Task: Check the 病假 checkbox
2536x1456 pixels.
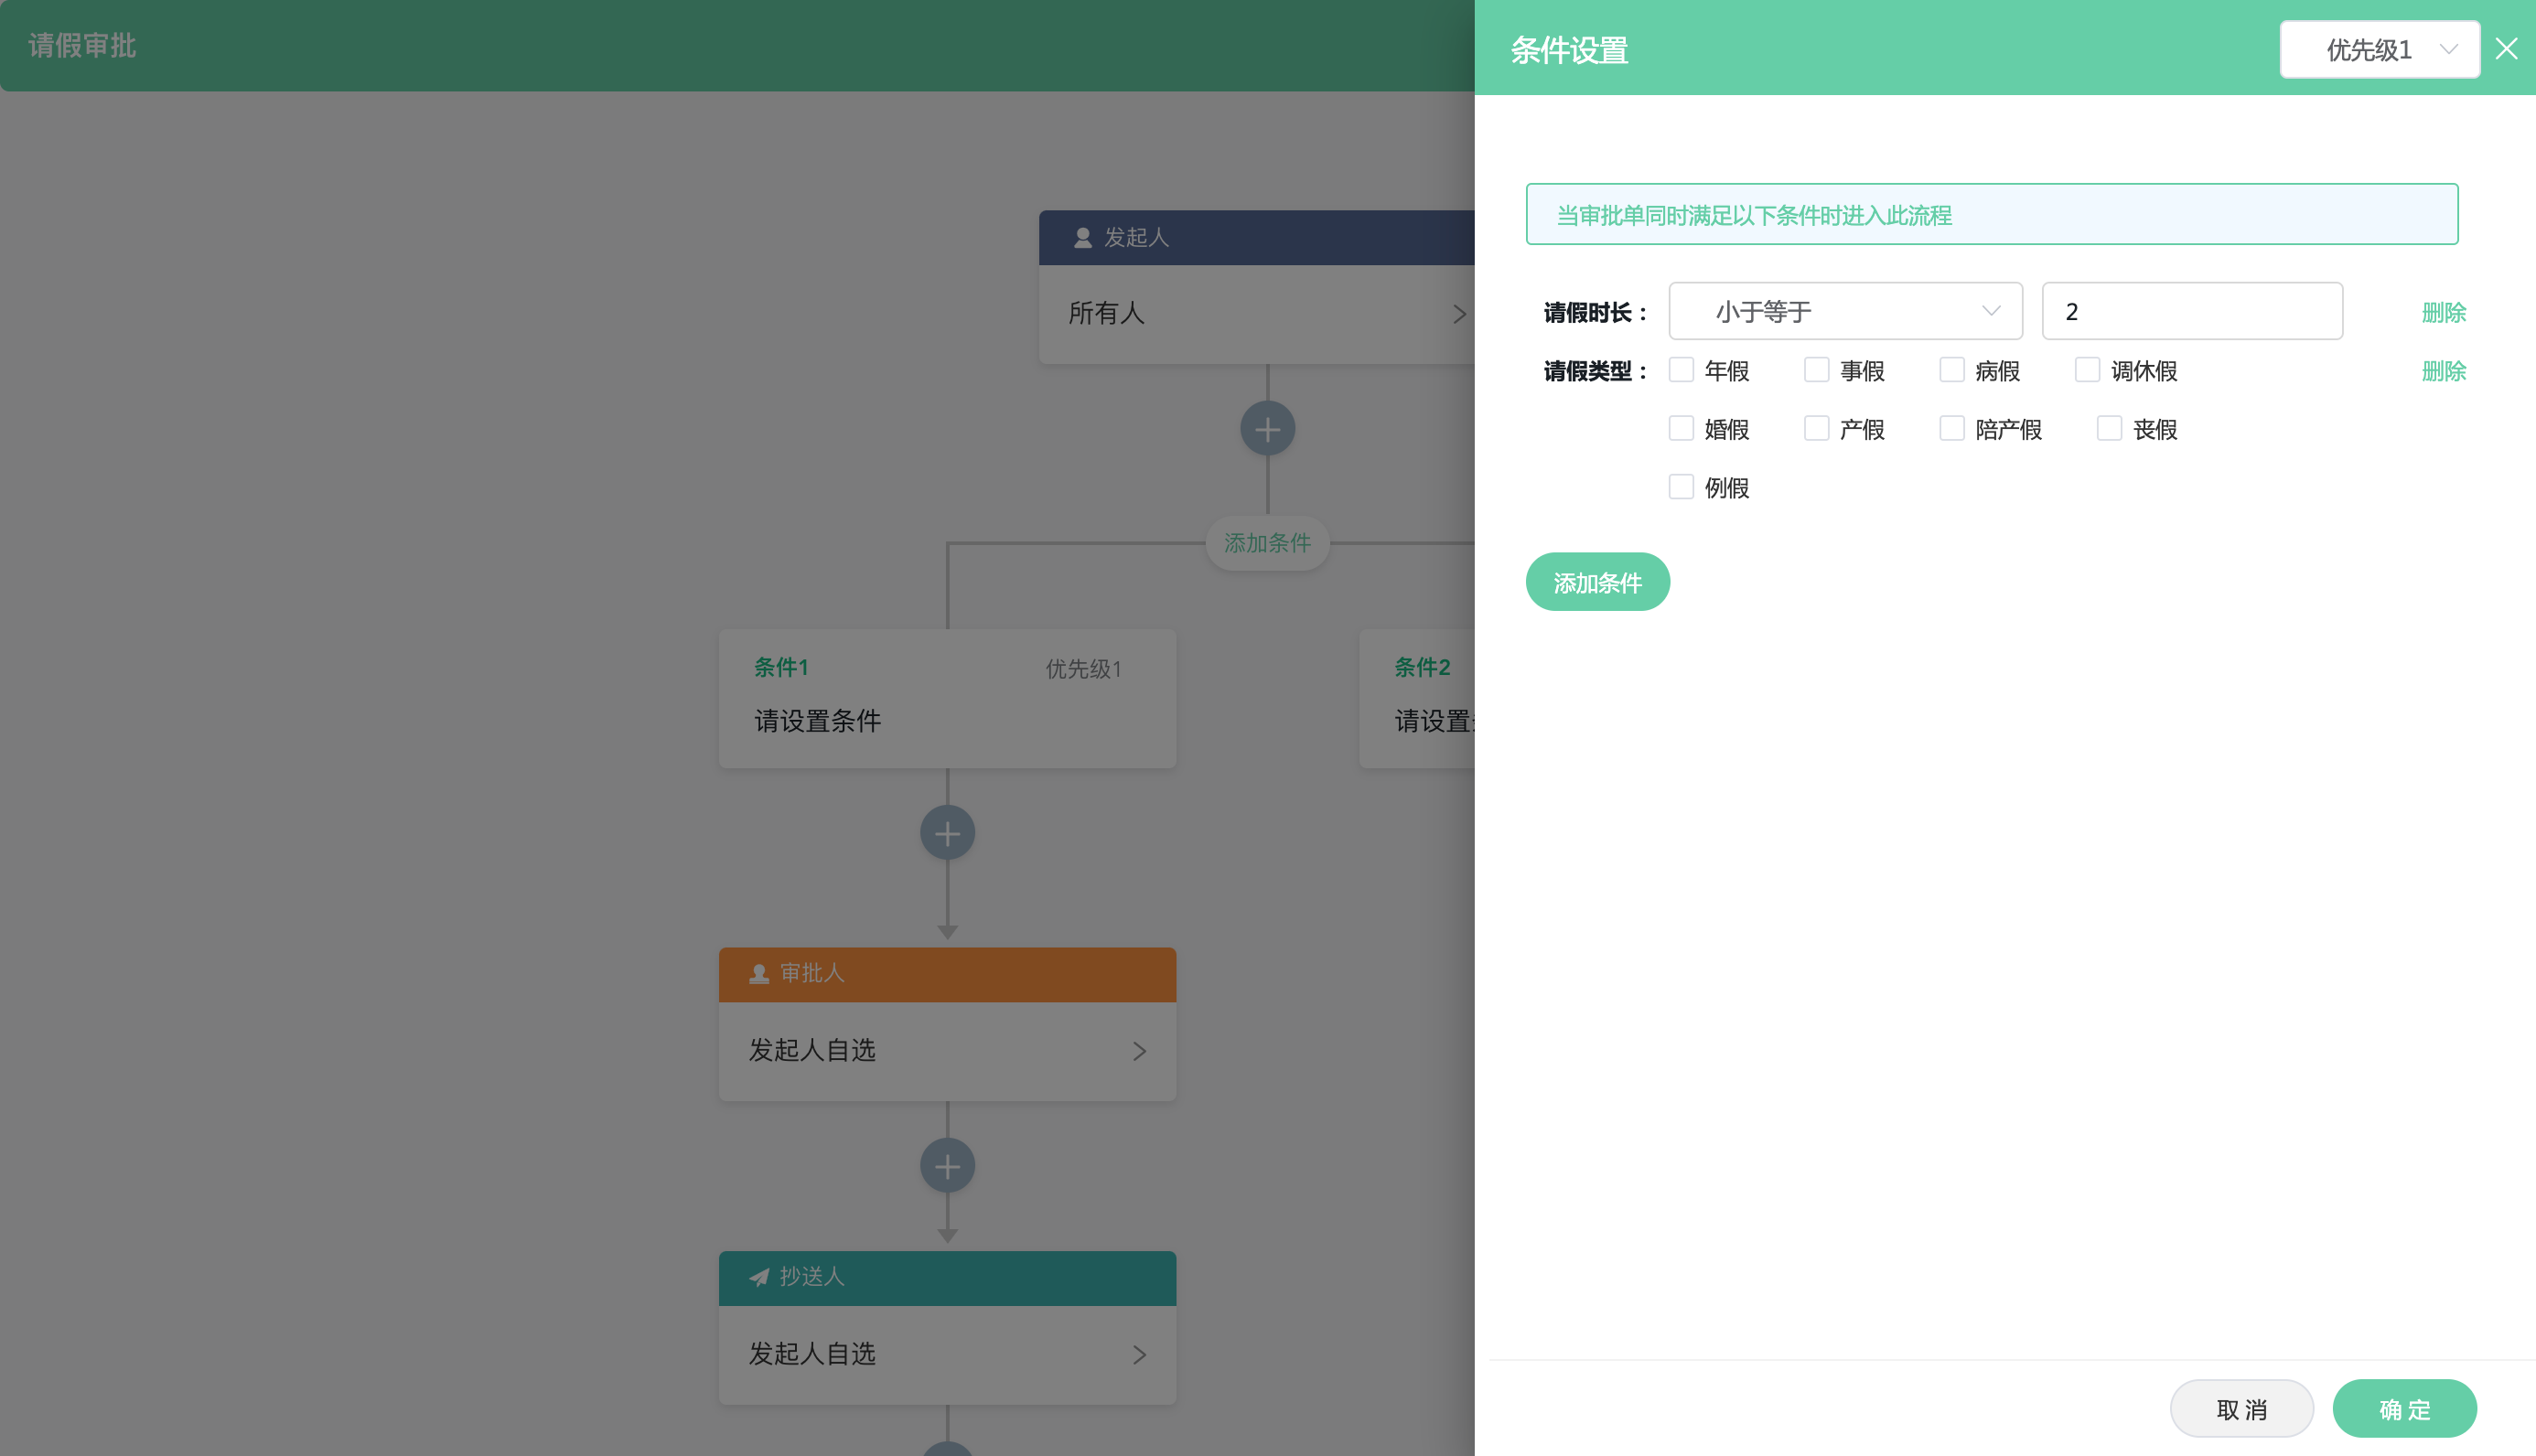Action: click(x=1951, y=370)
